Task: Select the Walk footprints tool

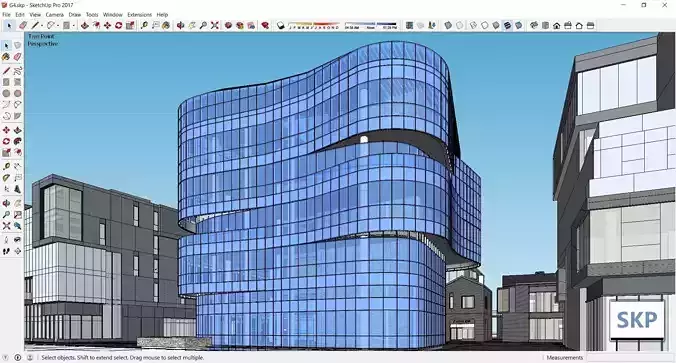Action: pos(6,251)
